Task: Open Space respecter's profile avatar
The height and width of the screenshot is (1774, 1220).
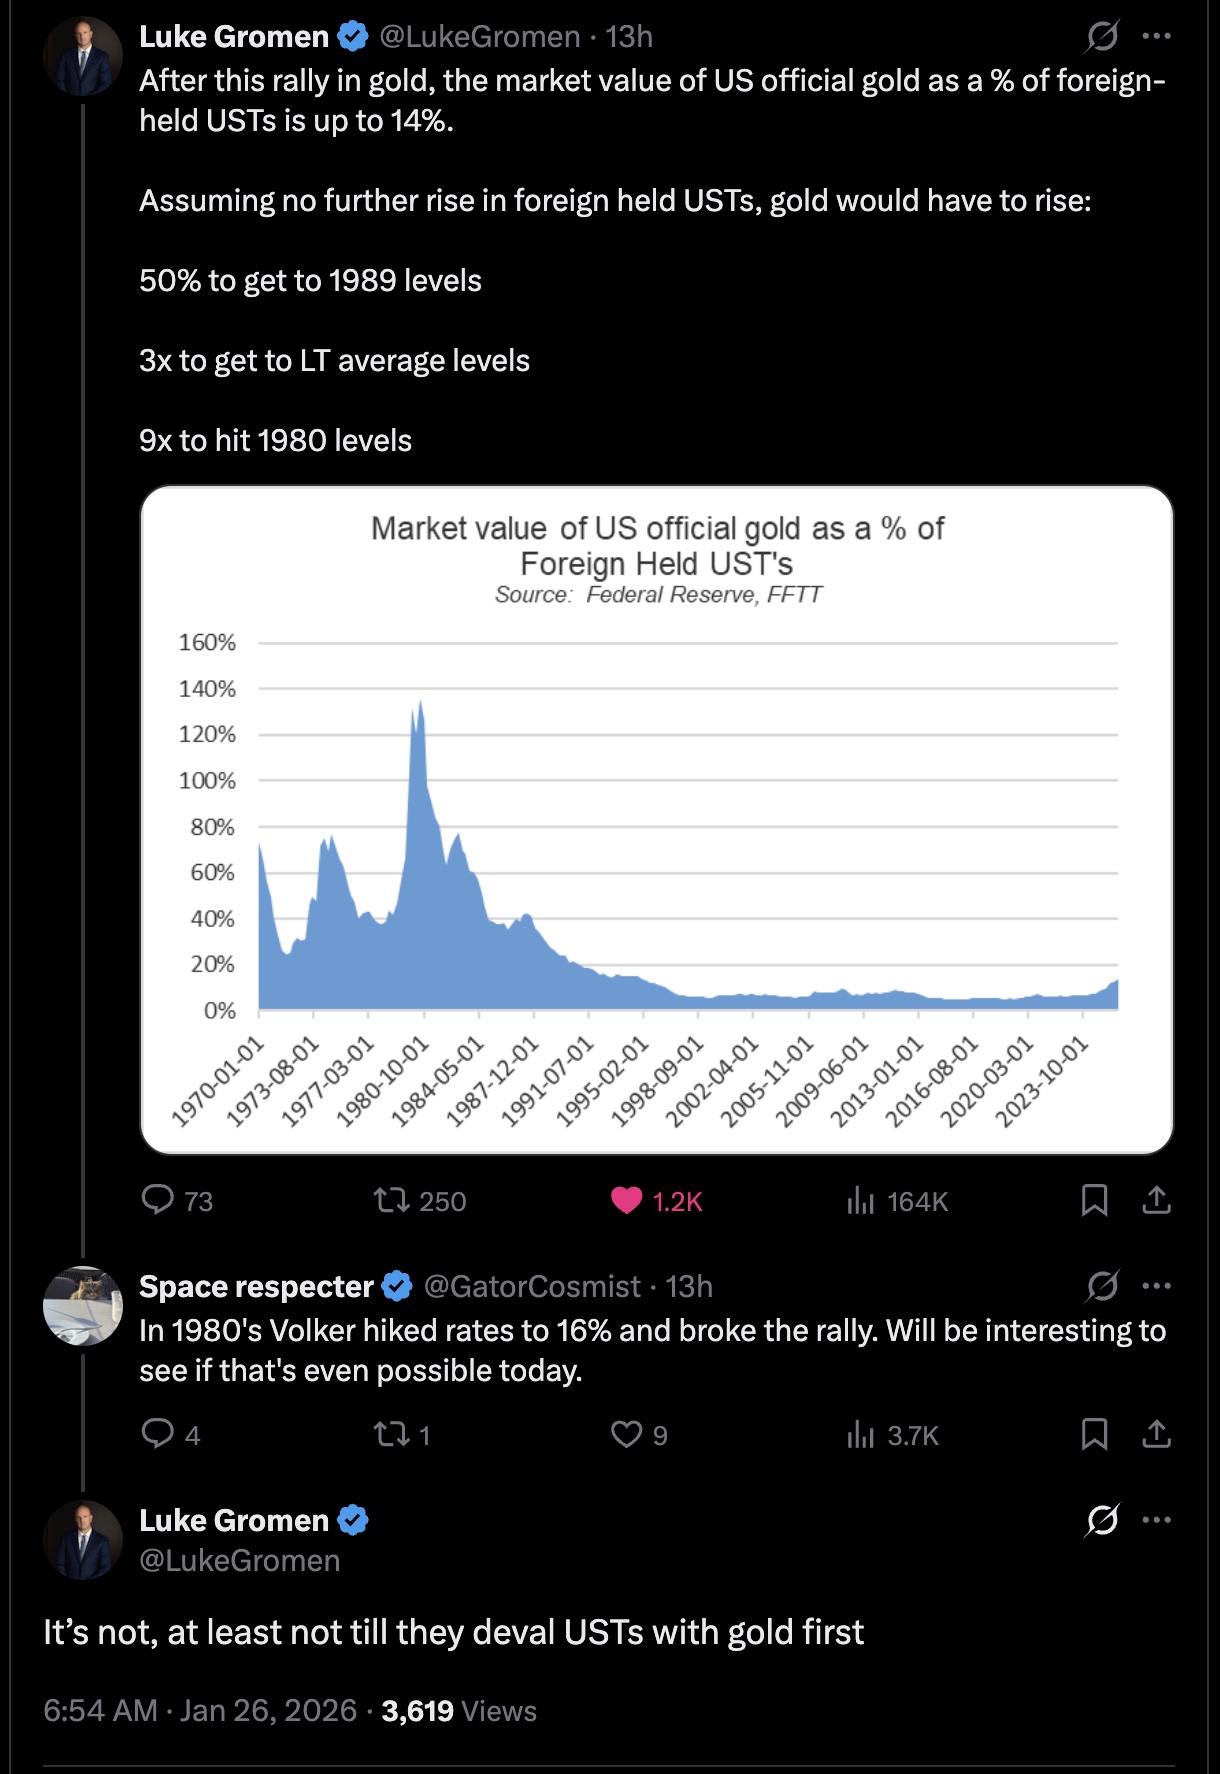Action: click(82, 1306)
